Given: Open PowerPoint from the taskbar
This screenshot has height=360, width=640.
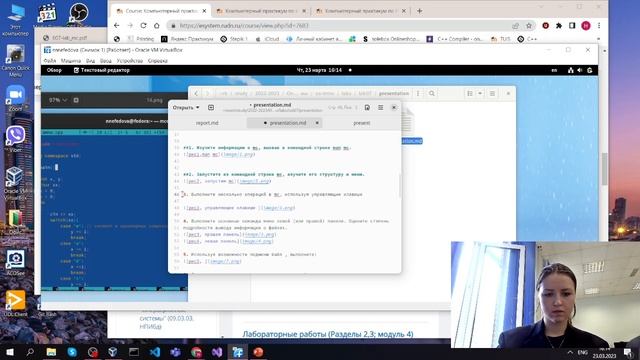Looking at the screenshot, I should tap(258, 352).
